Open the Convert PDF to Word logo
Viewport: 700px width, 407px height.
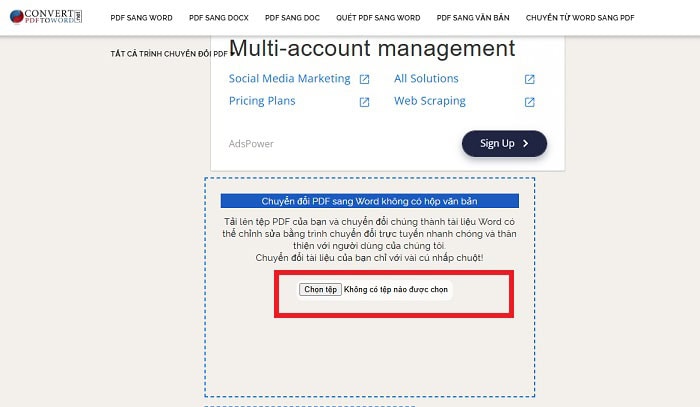[x=46, y=17]
